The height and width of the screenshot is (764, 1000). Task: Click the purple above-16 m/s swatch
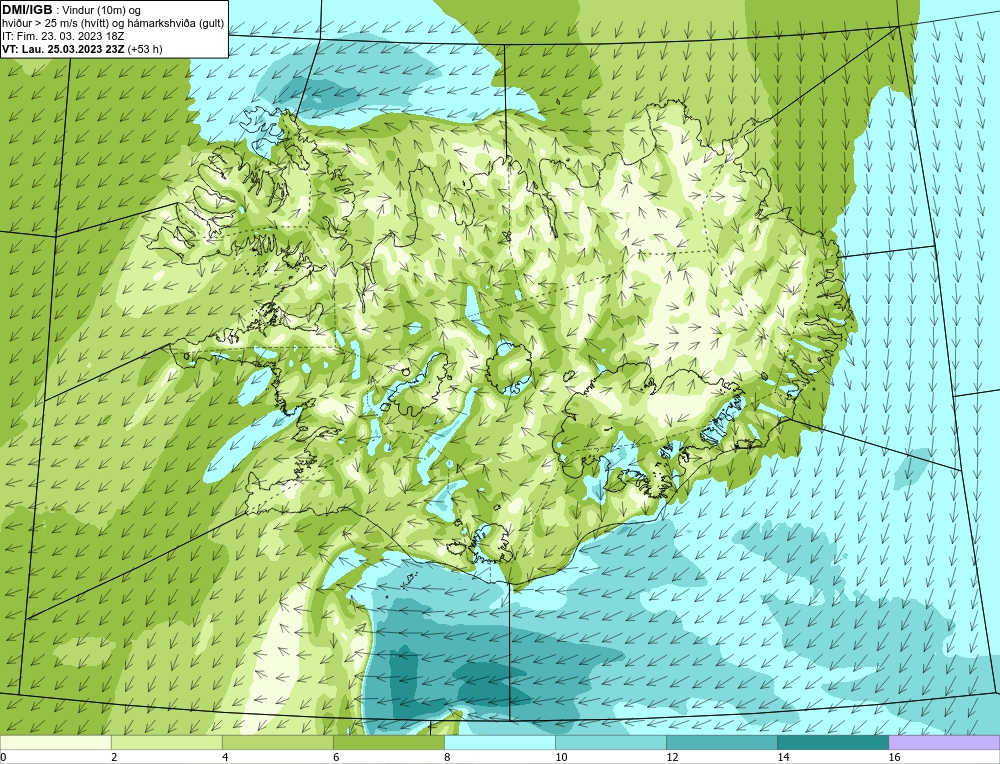944,742
